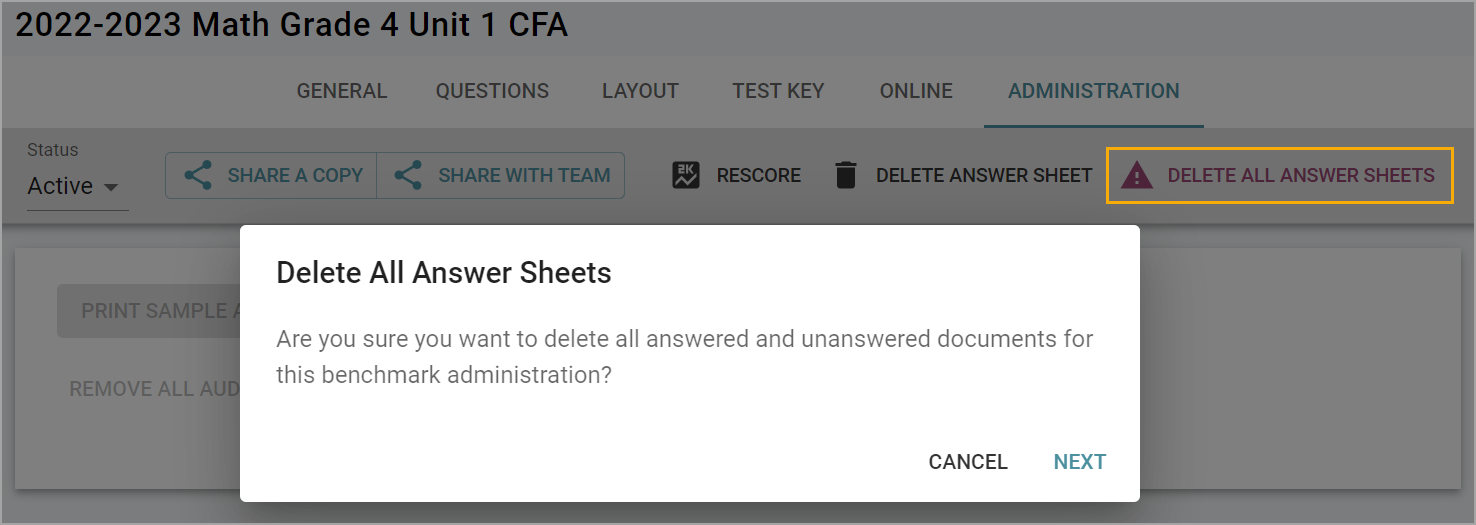Click the Print Sample button behind dialog

click(x=148, y=311)
